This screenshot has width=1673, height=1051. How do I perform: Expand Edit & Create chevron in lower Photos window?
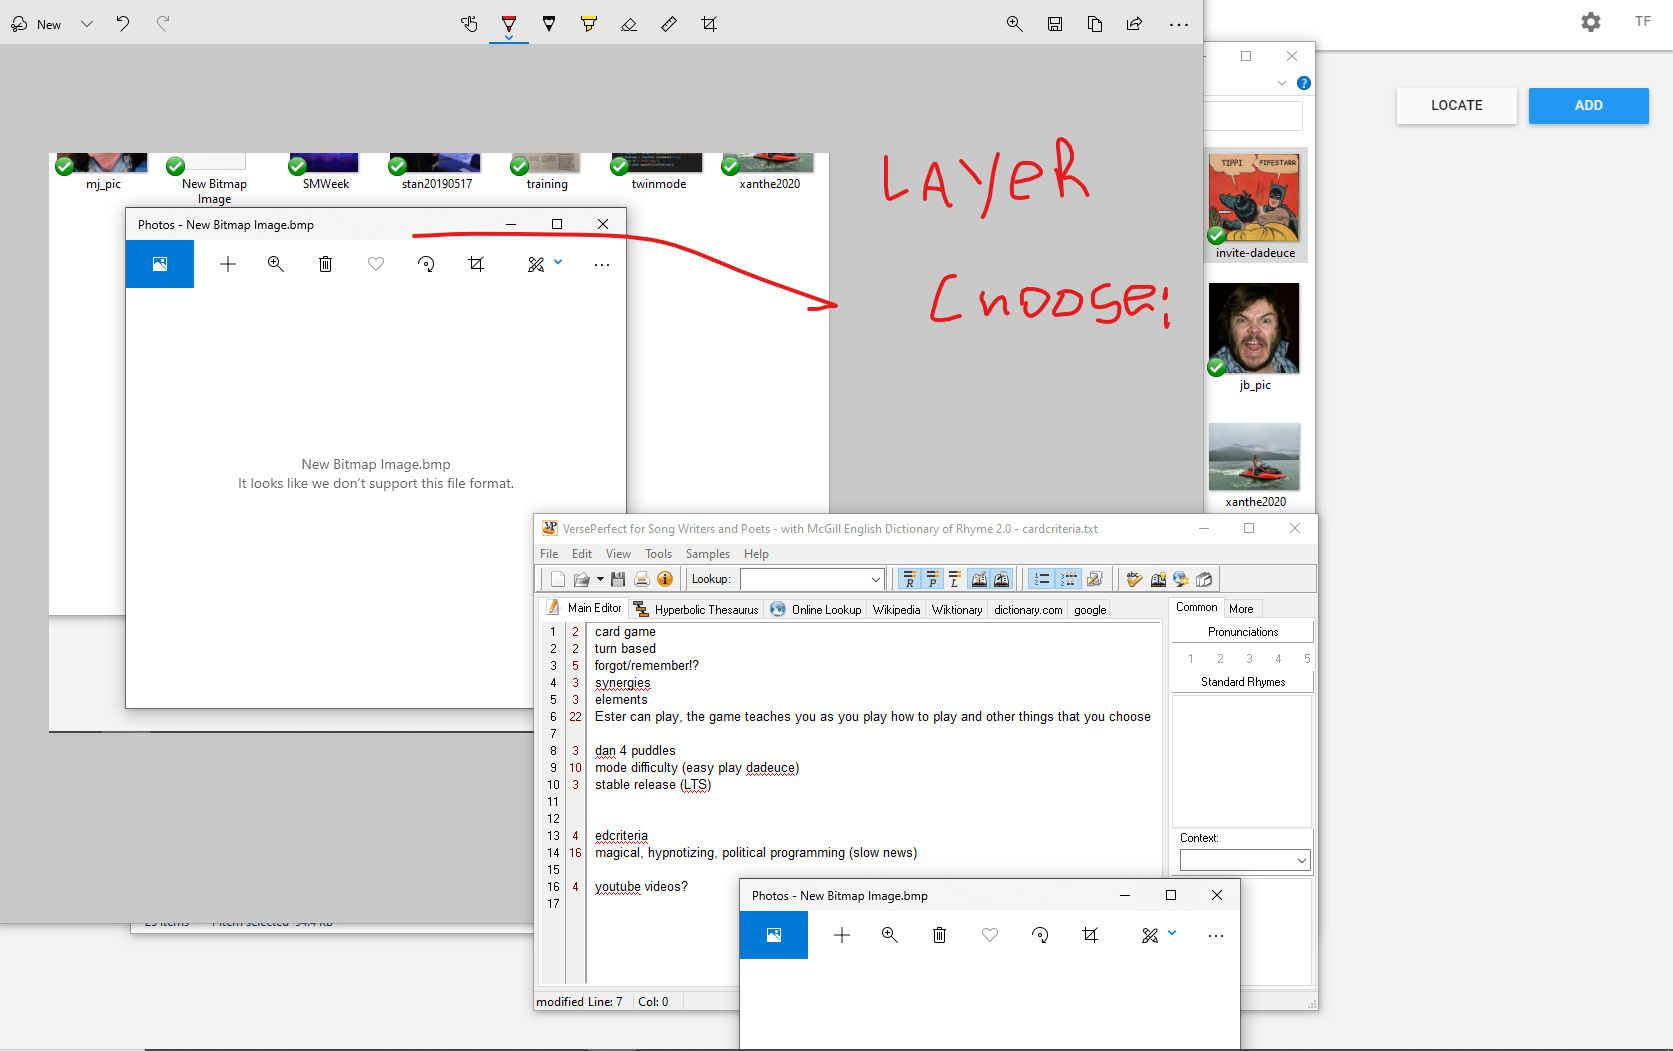[1172, 933]
